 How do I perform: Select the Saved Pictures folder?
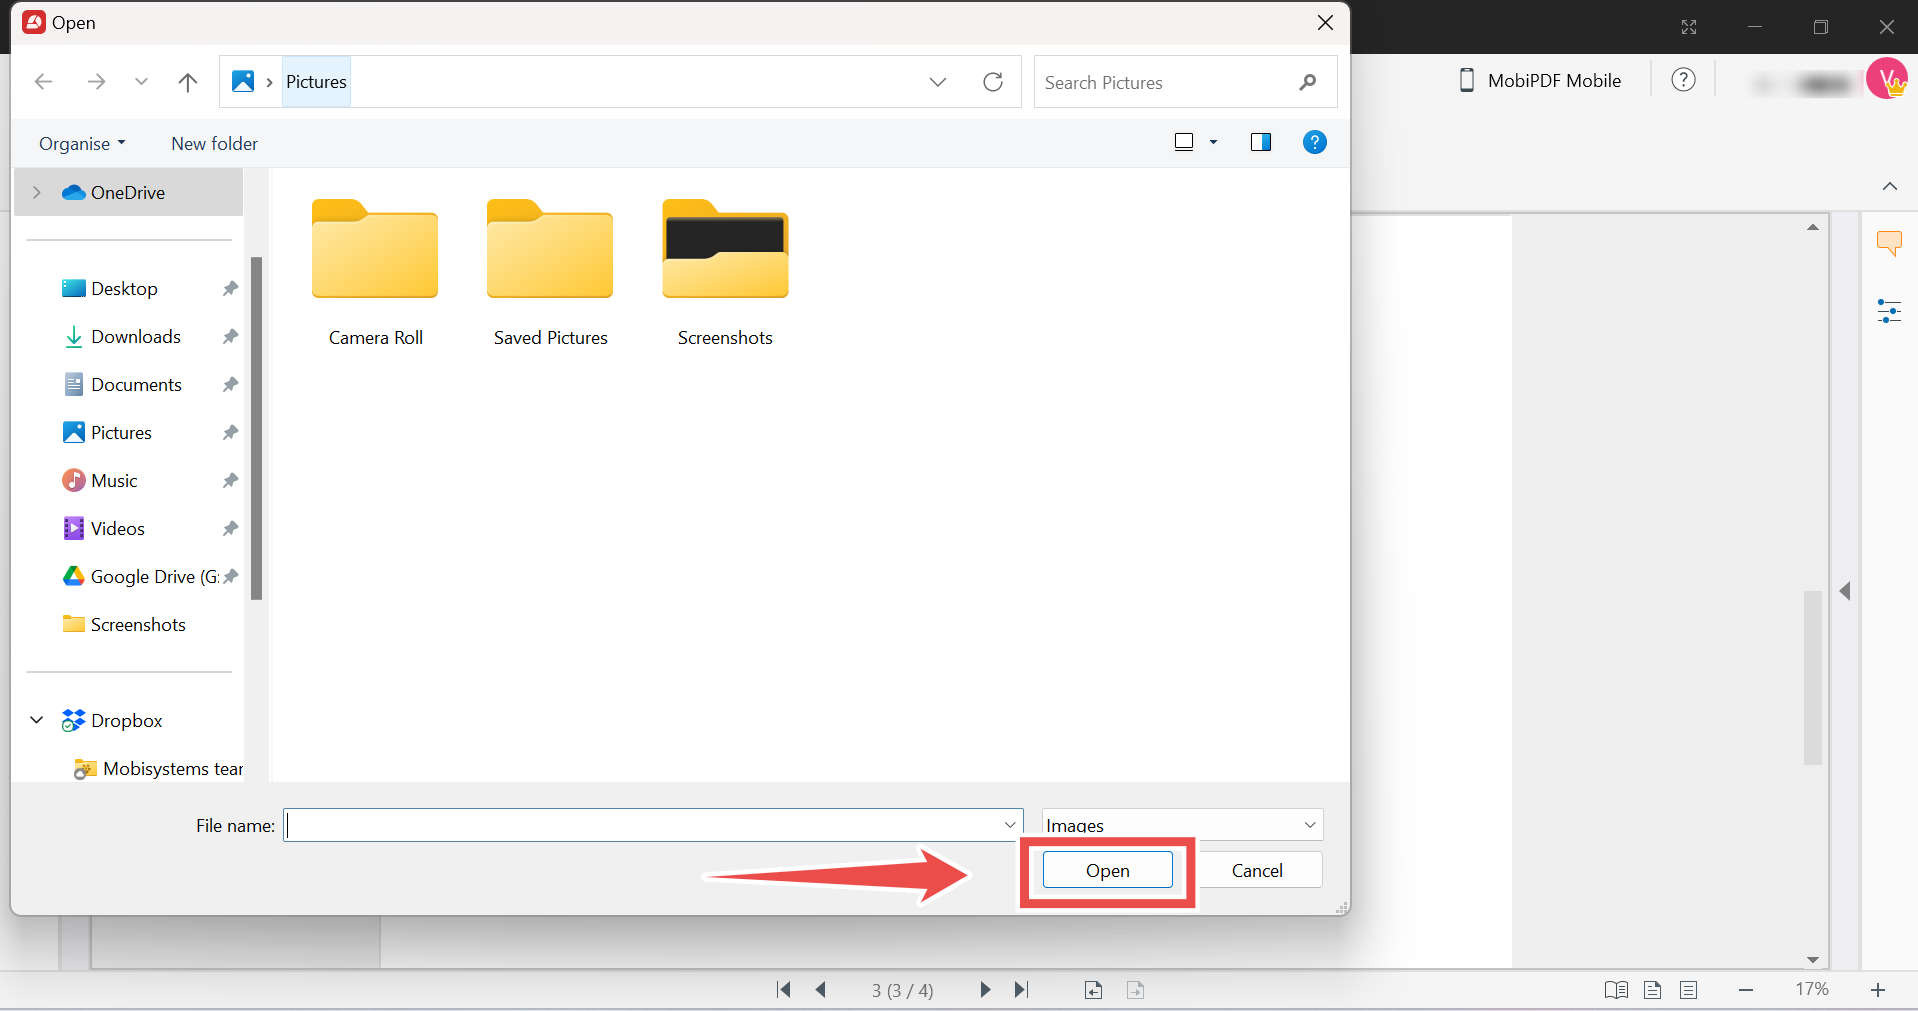(x=550, y=272)
